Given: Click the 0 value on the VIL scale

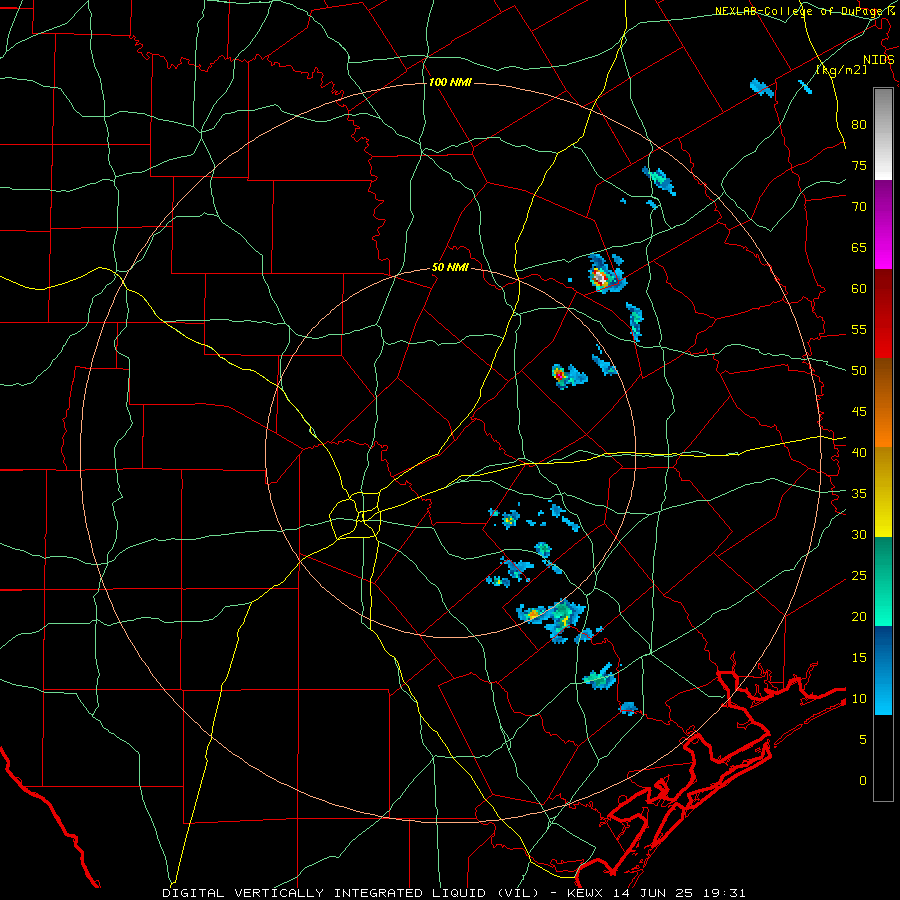Looking at the screenshot, I should point(863,781).
